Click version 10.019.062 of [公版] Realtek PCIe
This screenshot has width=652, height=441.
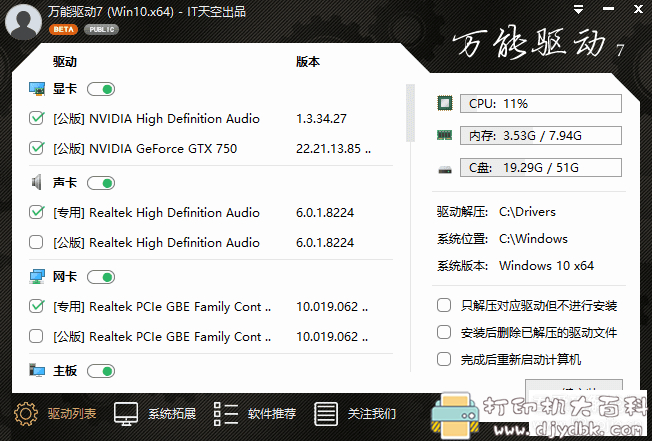tap(332, 337)
